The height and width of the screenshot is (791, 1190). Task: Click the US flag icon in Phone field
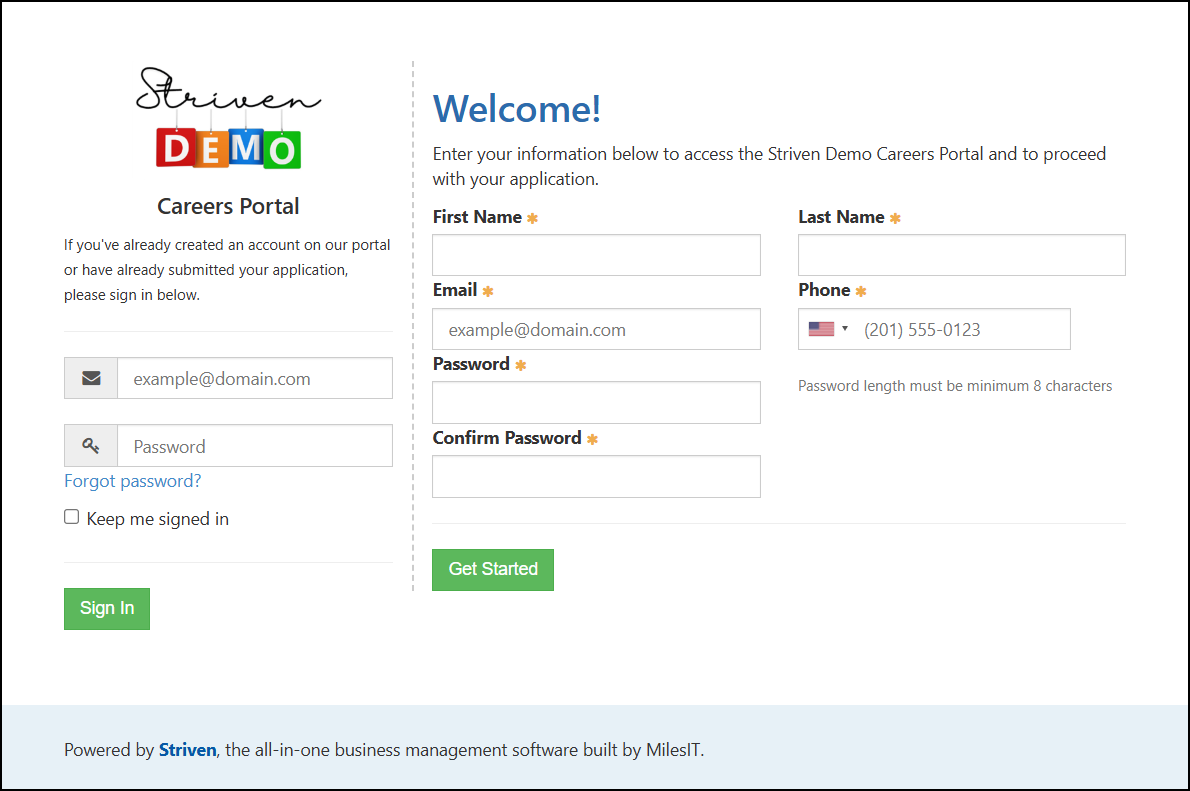821,329
